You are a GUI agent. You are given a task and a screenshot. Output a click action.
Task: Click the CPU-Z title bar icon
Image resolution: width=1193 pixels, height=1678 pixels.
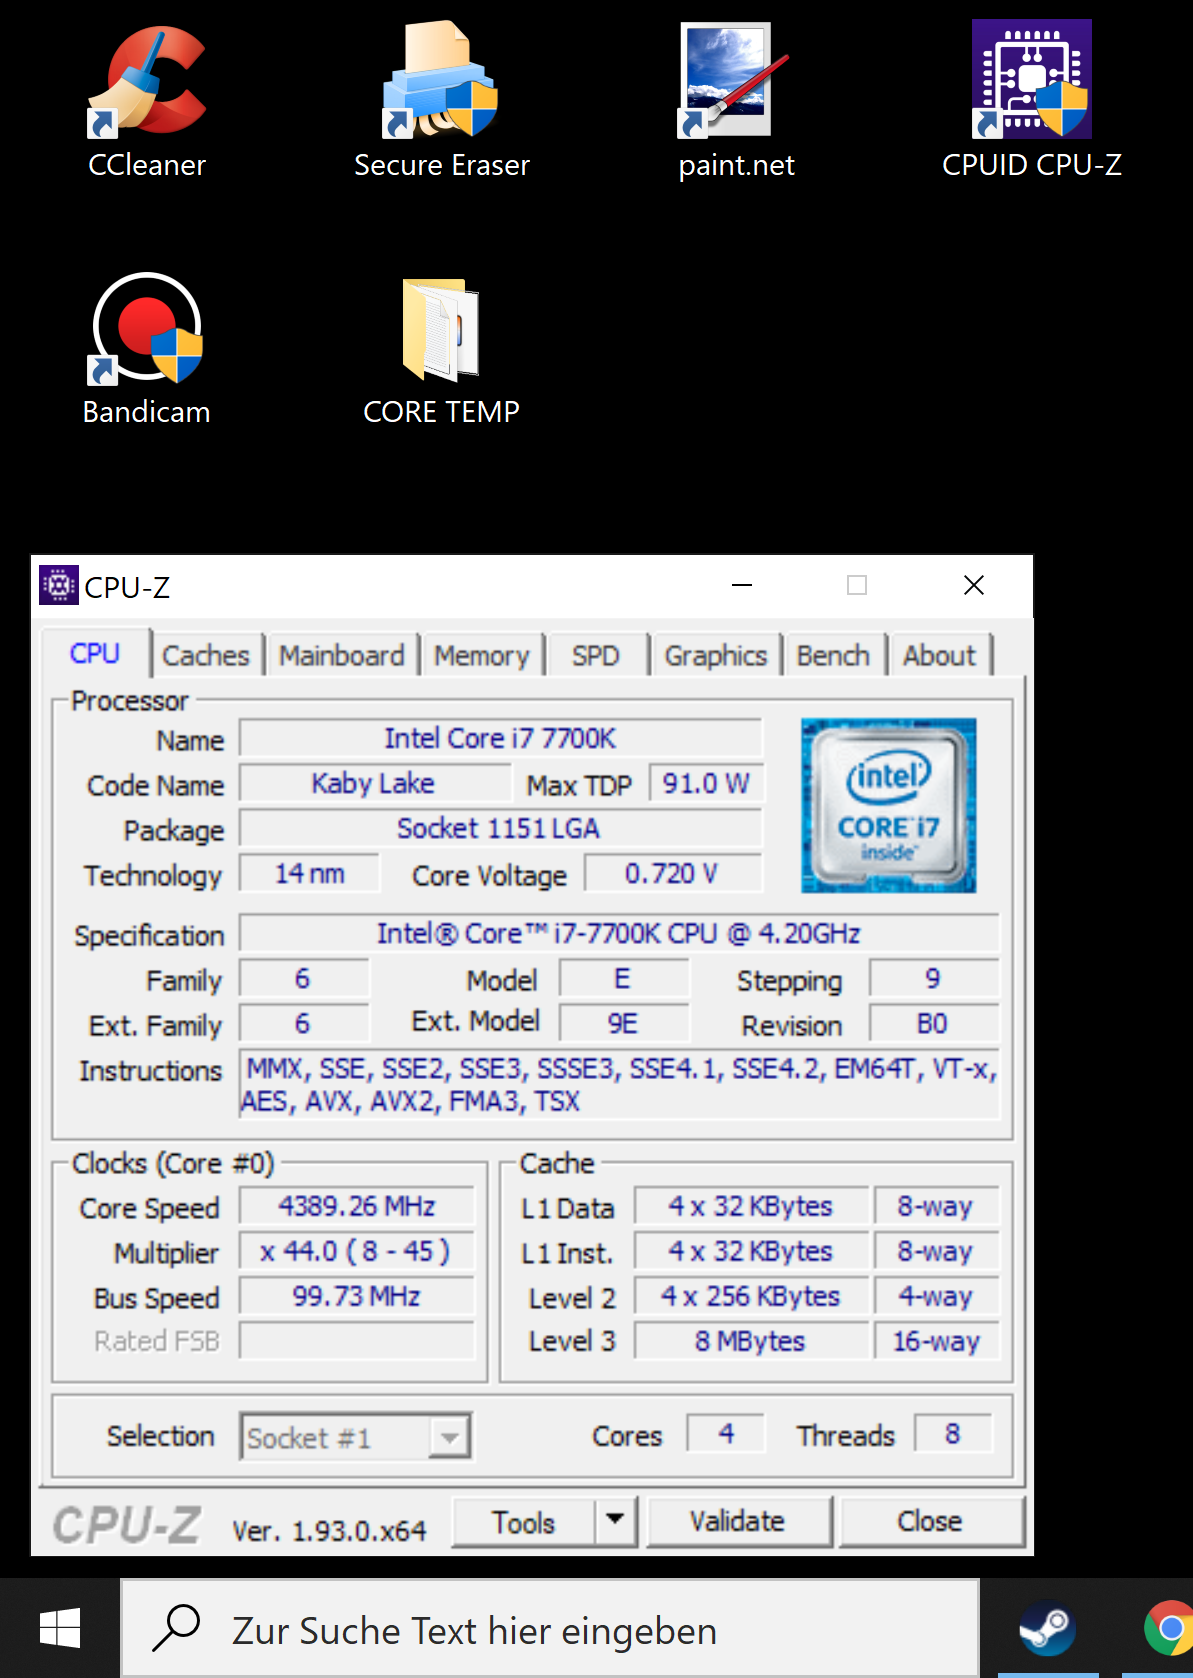click(58, 585)
